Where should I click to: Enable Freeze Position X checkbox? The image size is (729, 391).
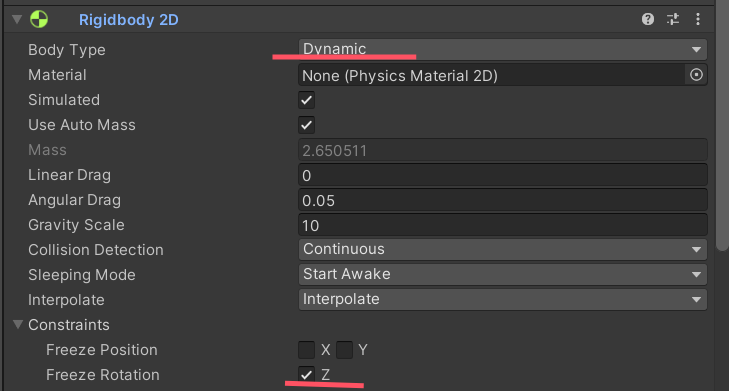(306, 350)
